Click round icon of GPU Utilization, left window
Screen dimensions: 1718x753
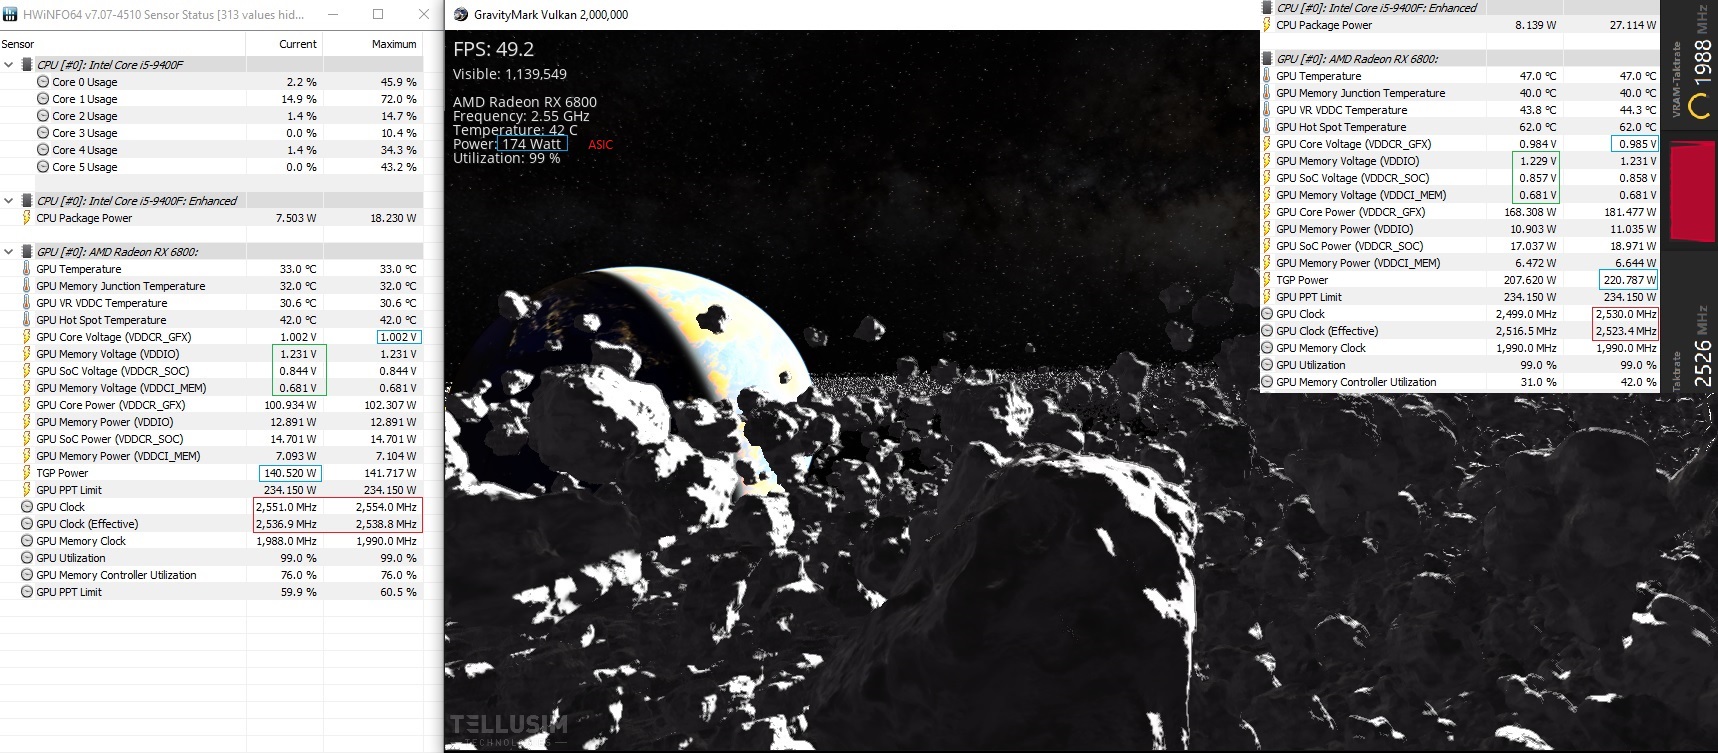27,558
